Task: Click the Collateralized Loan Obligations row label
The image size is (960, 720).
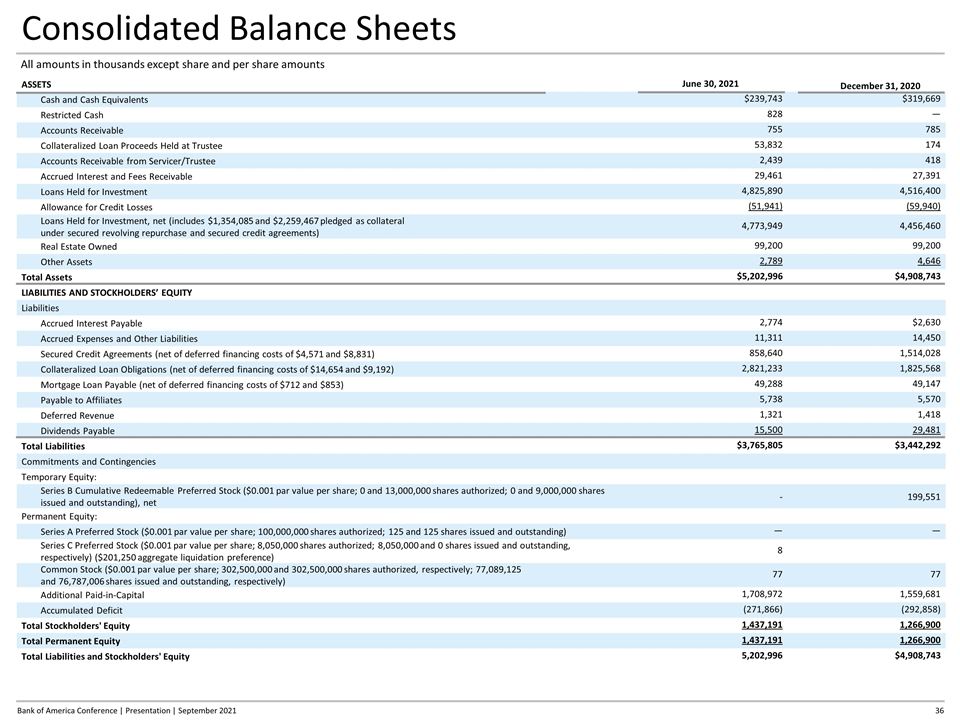Action: point(217,370)
